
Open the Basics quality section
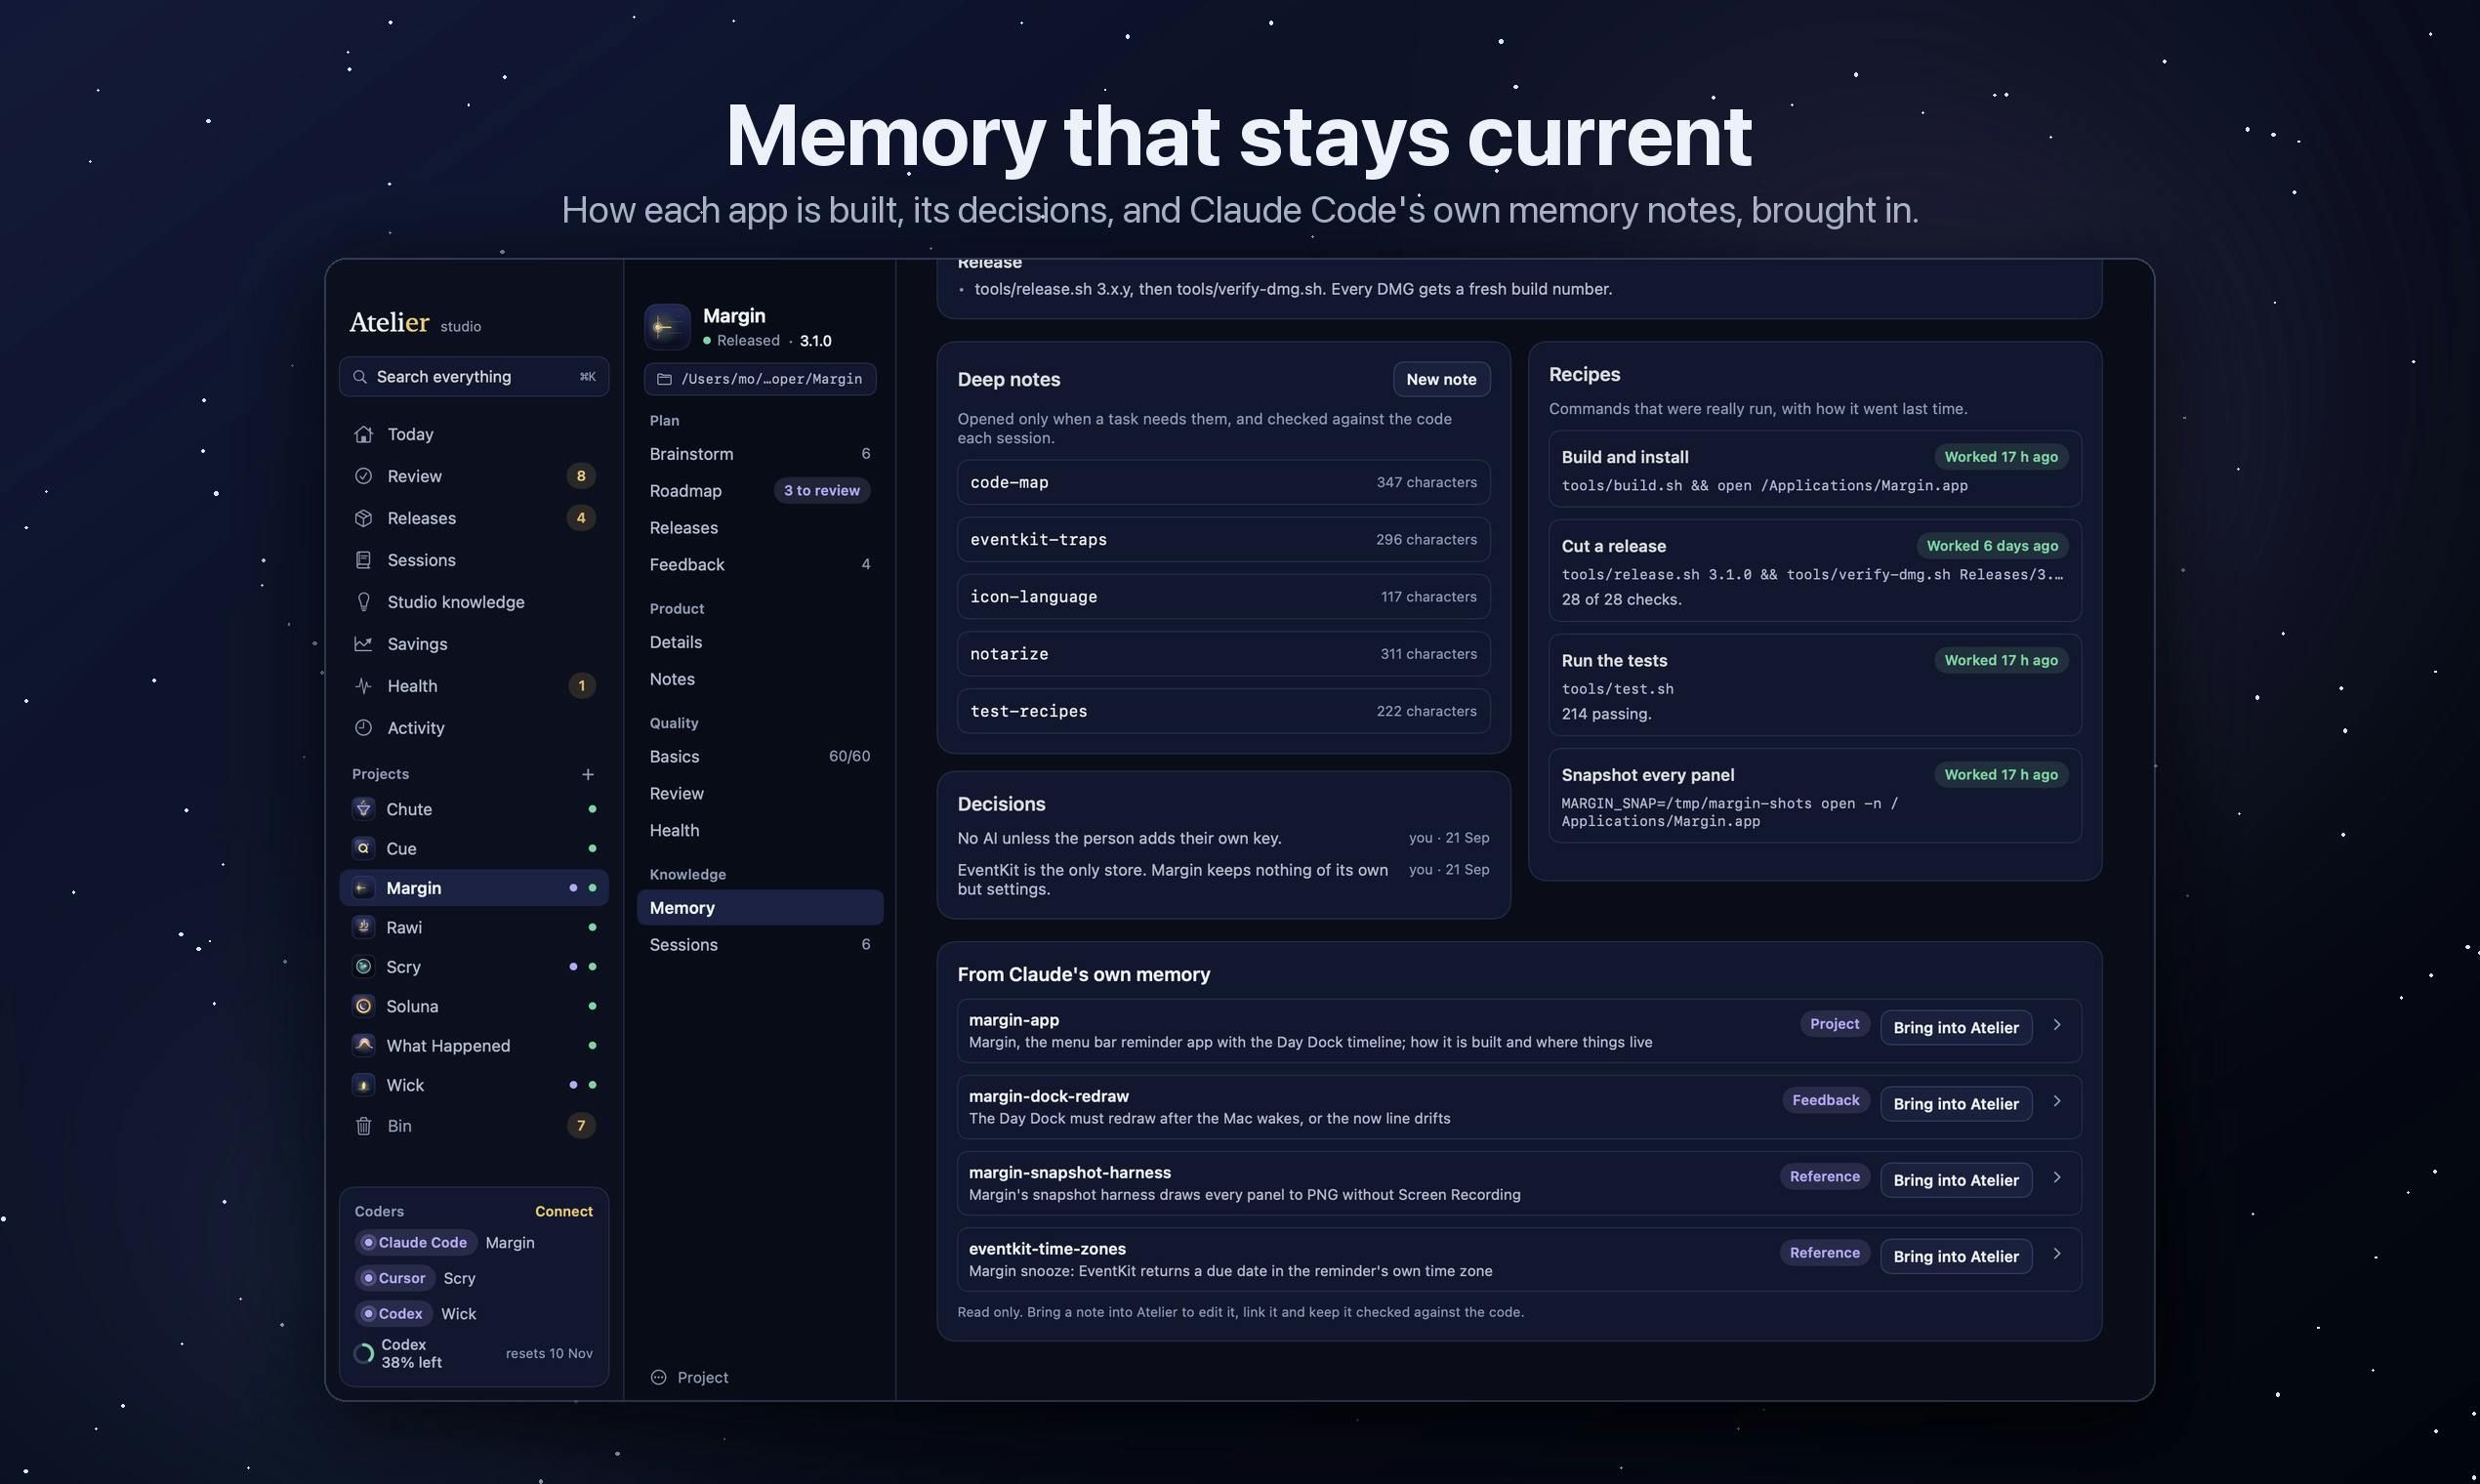760,757
